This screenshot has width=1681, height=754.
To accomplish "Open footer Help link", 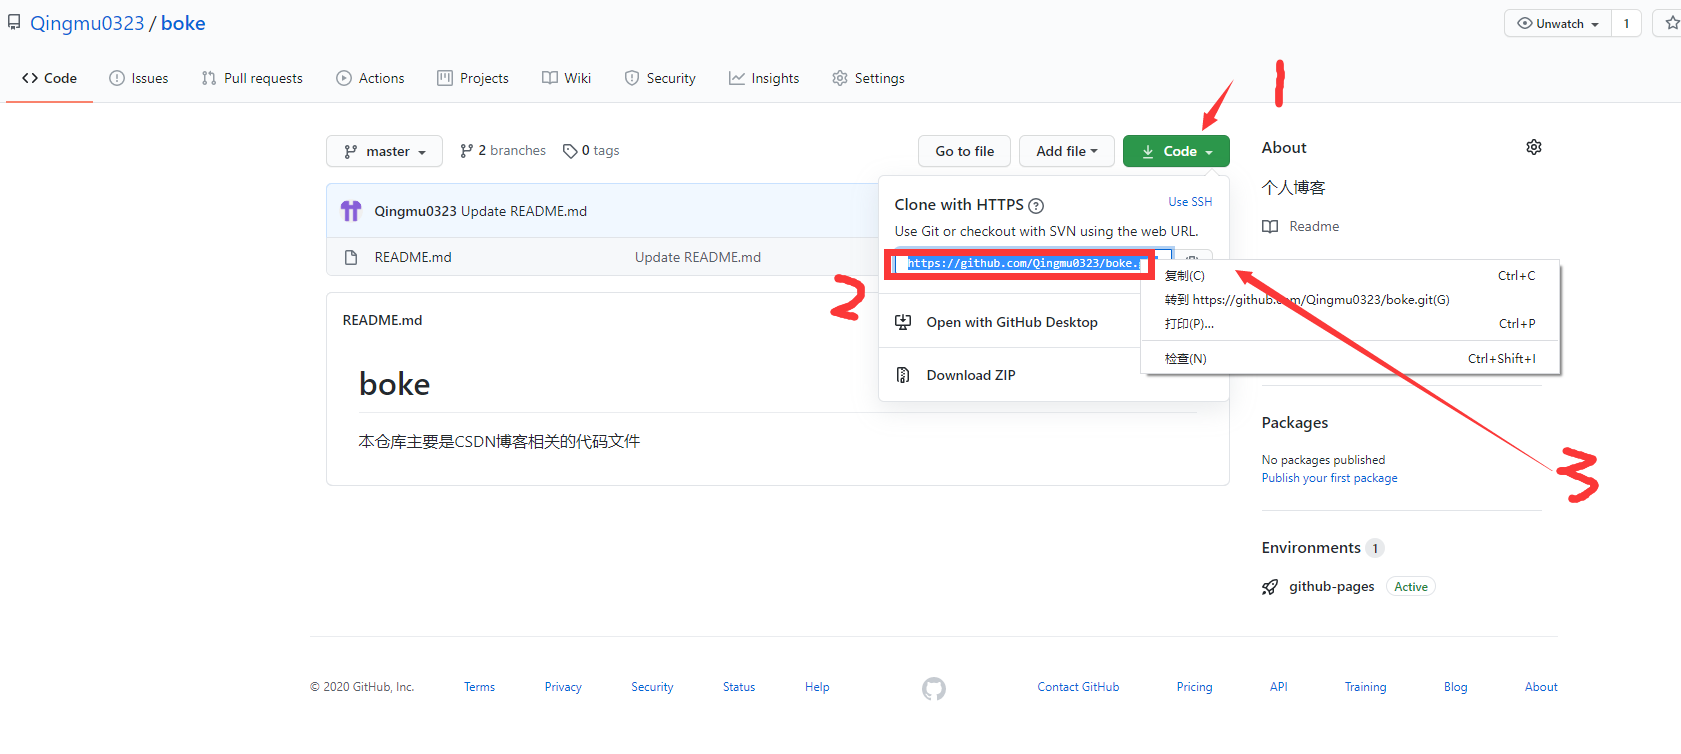I will [x=817, y=687].
